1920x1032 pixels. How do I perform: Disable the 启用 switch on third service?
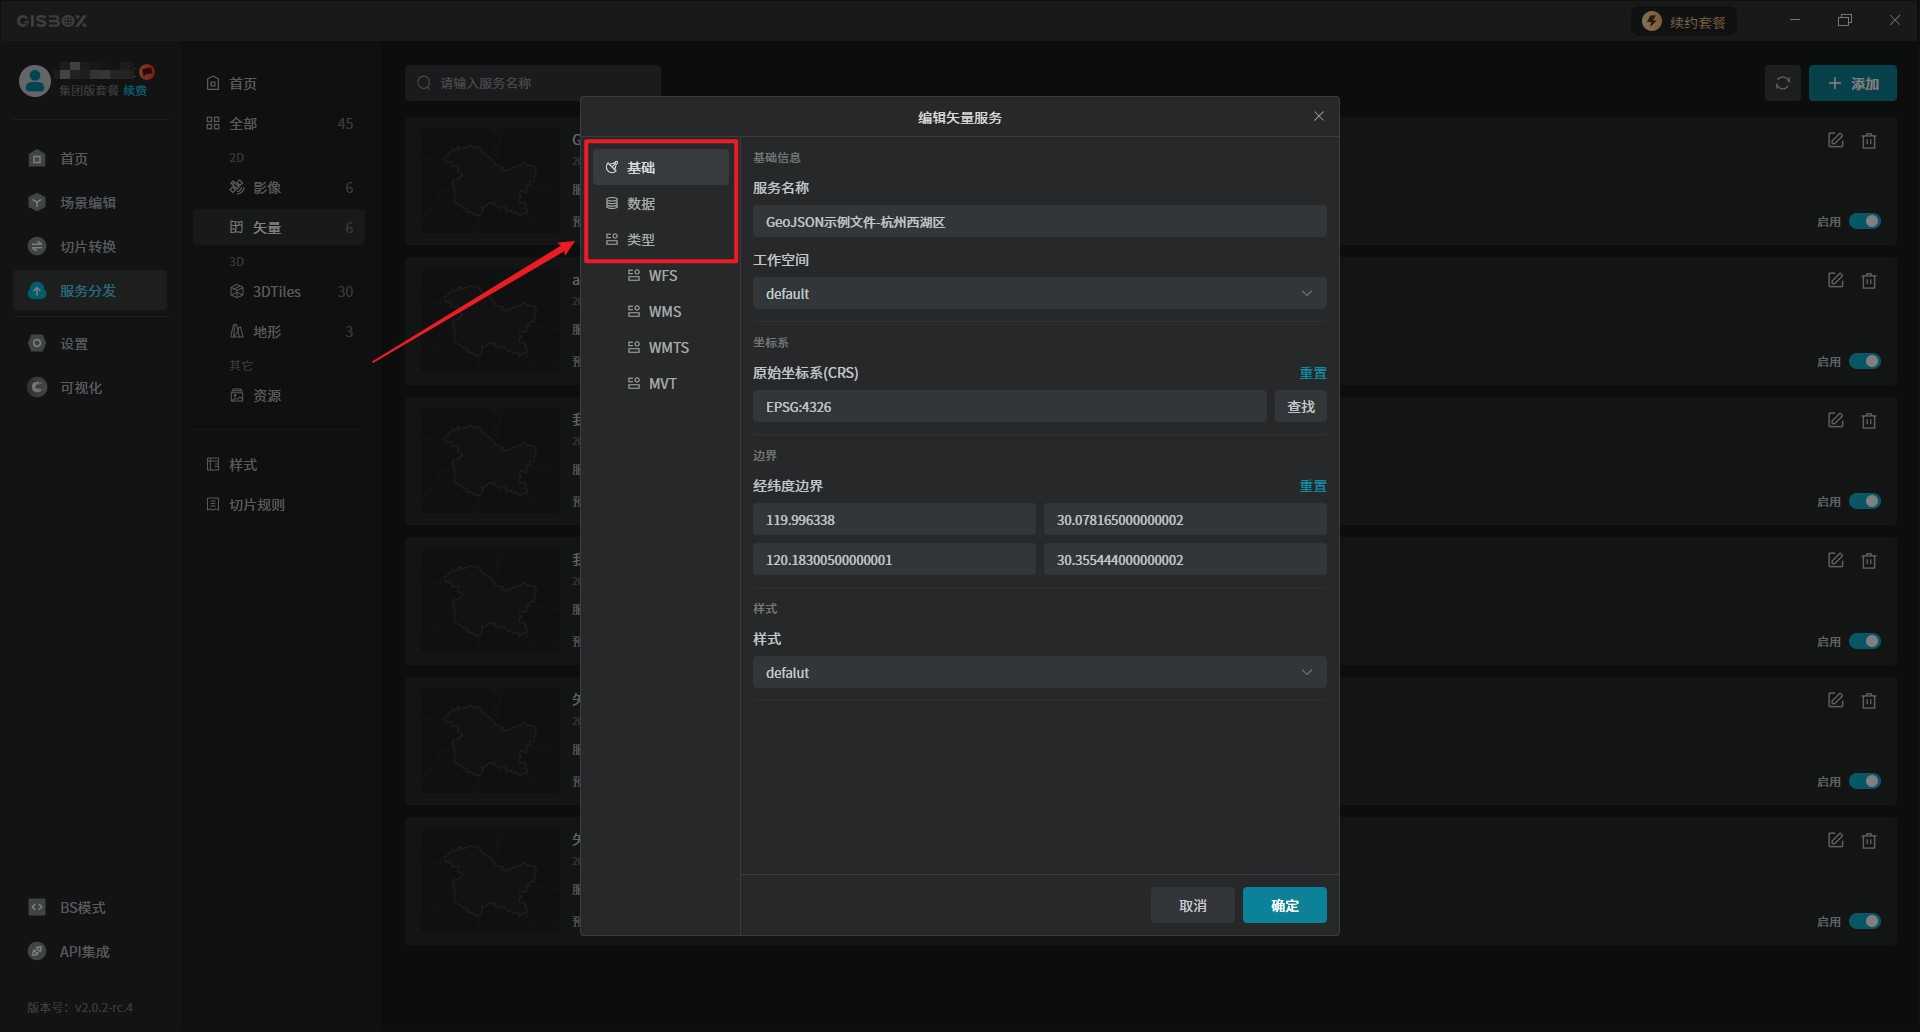click(1864, 501)
